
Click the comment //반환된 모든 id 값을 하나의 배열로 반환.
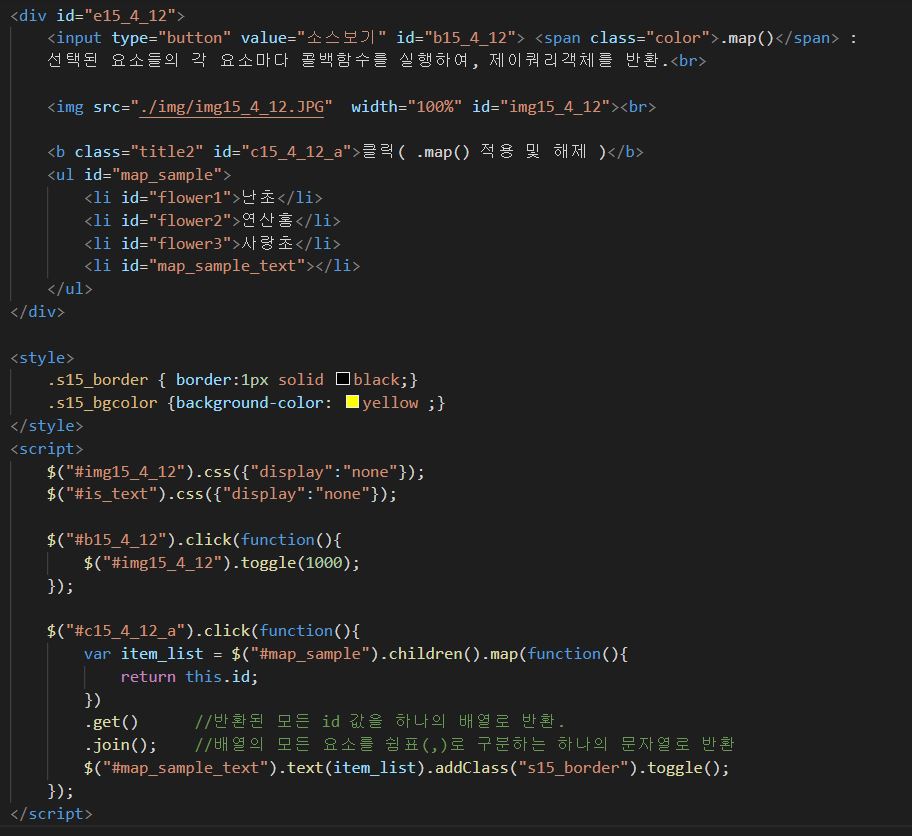pyautogui.click(x=380, y=722)
